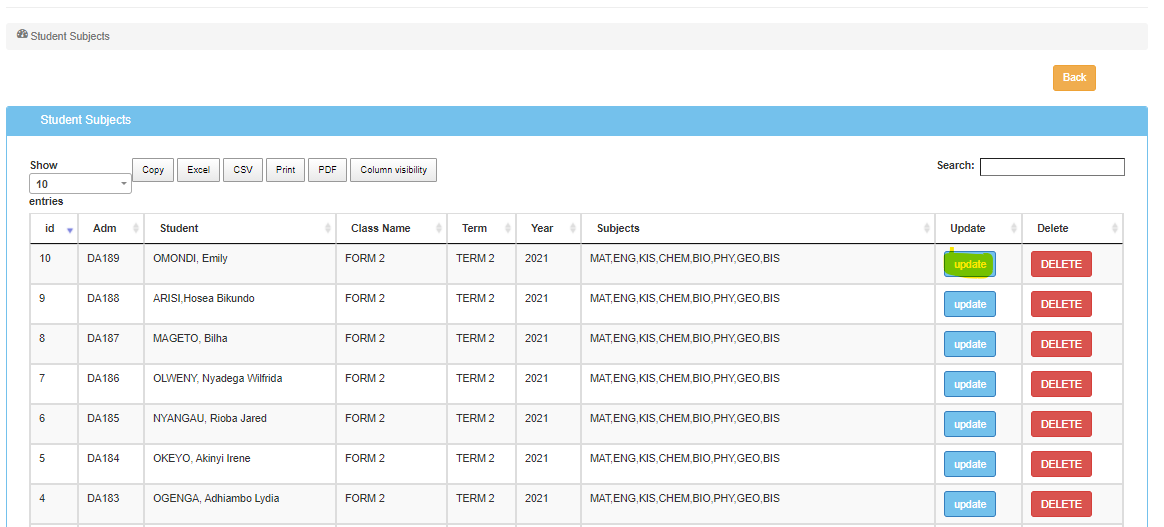The height and width of the screenshot is (527, 1164).
Task: Sort by Adm column sort icon
Action: coord(136,229)
